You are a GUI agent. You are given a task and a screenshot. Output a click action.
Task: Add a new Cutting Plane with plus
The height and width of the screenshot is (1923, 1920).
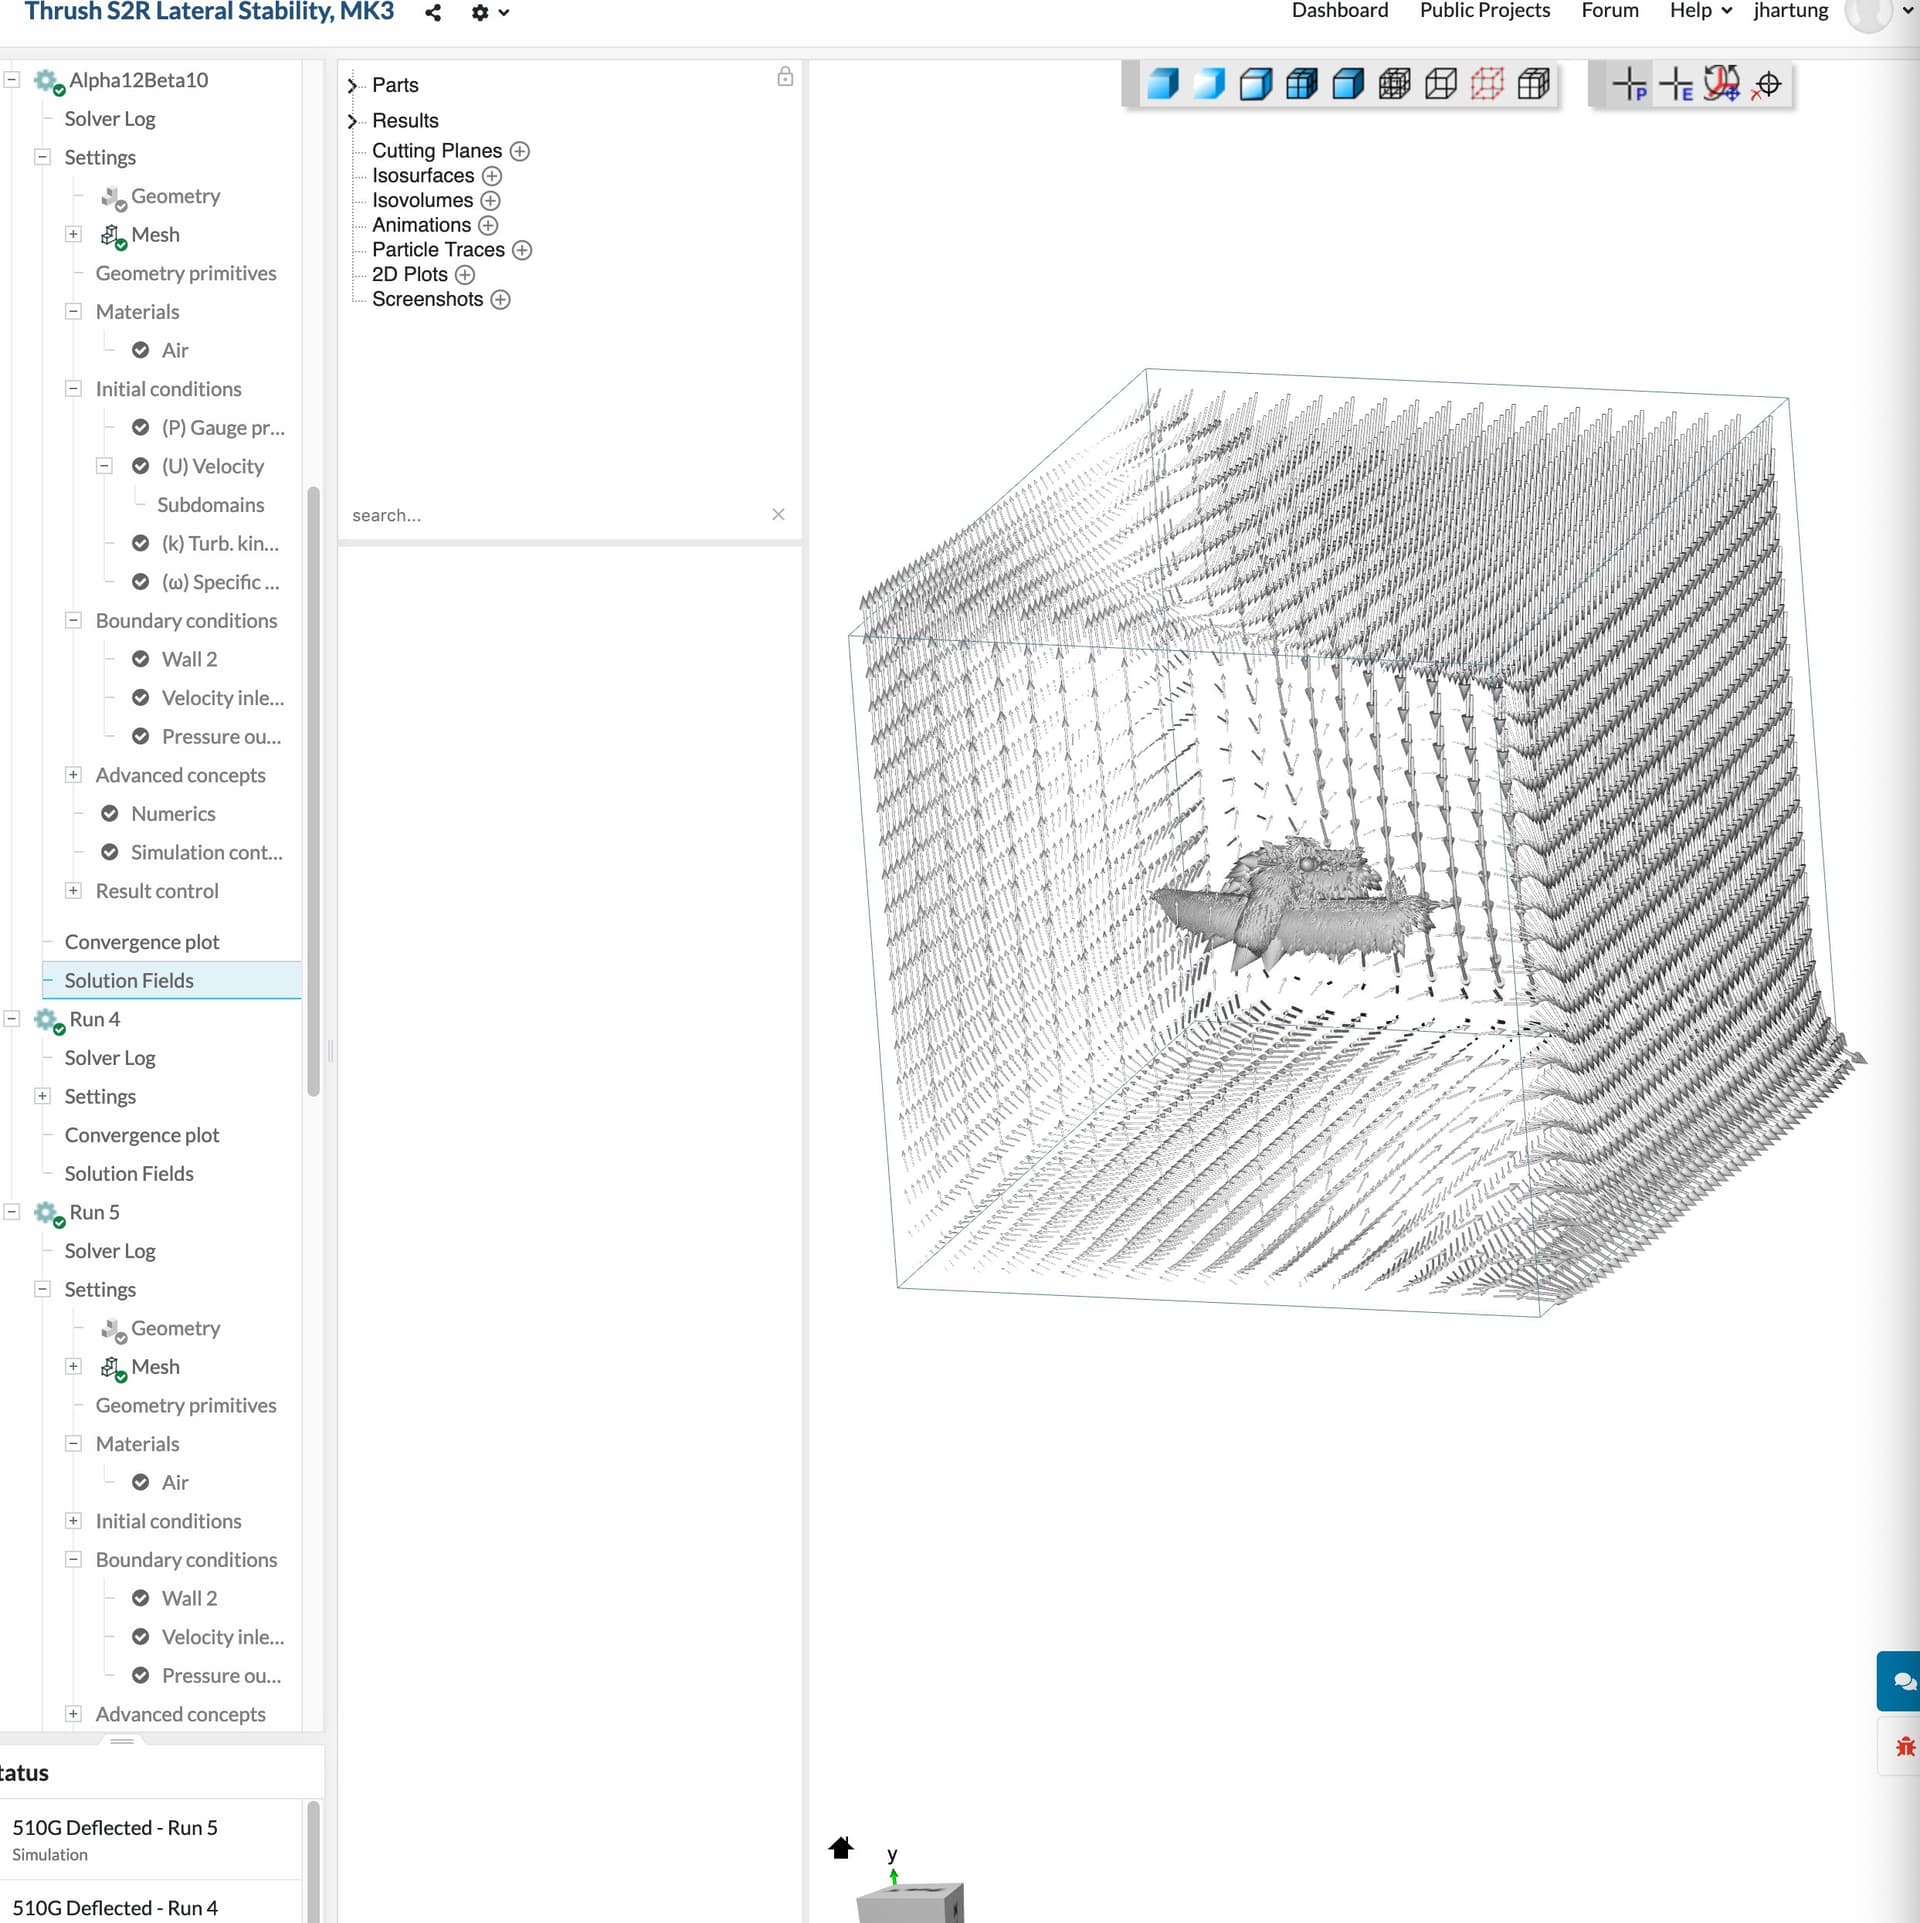[x=520, y=151]
